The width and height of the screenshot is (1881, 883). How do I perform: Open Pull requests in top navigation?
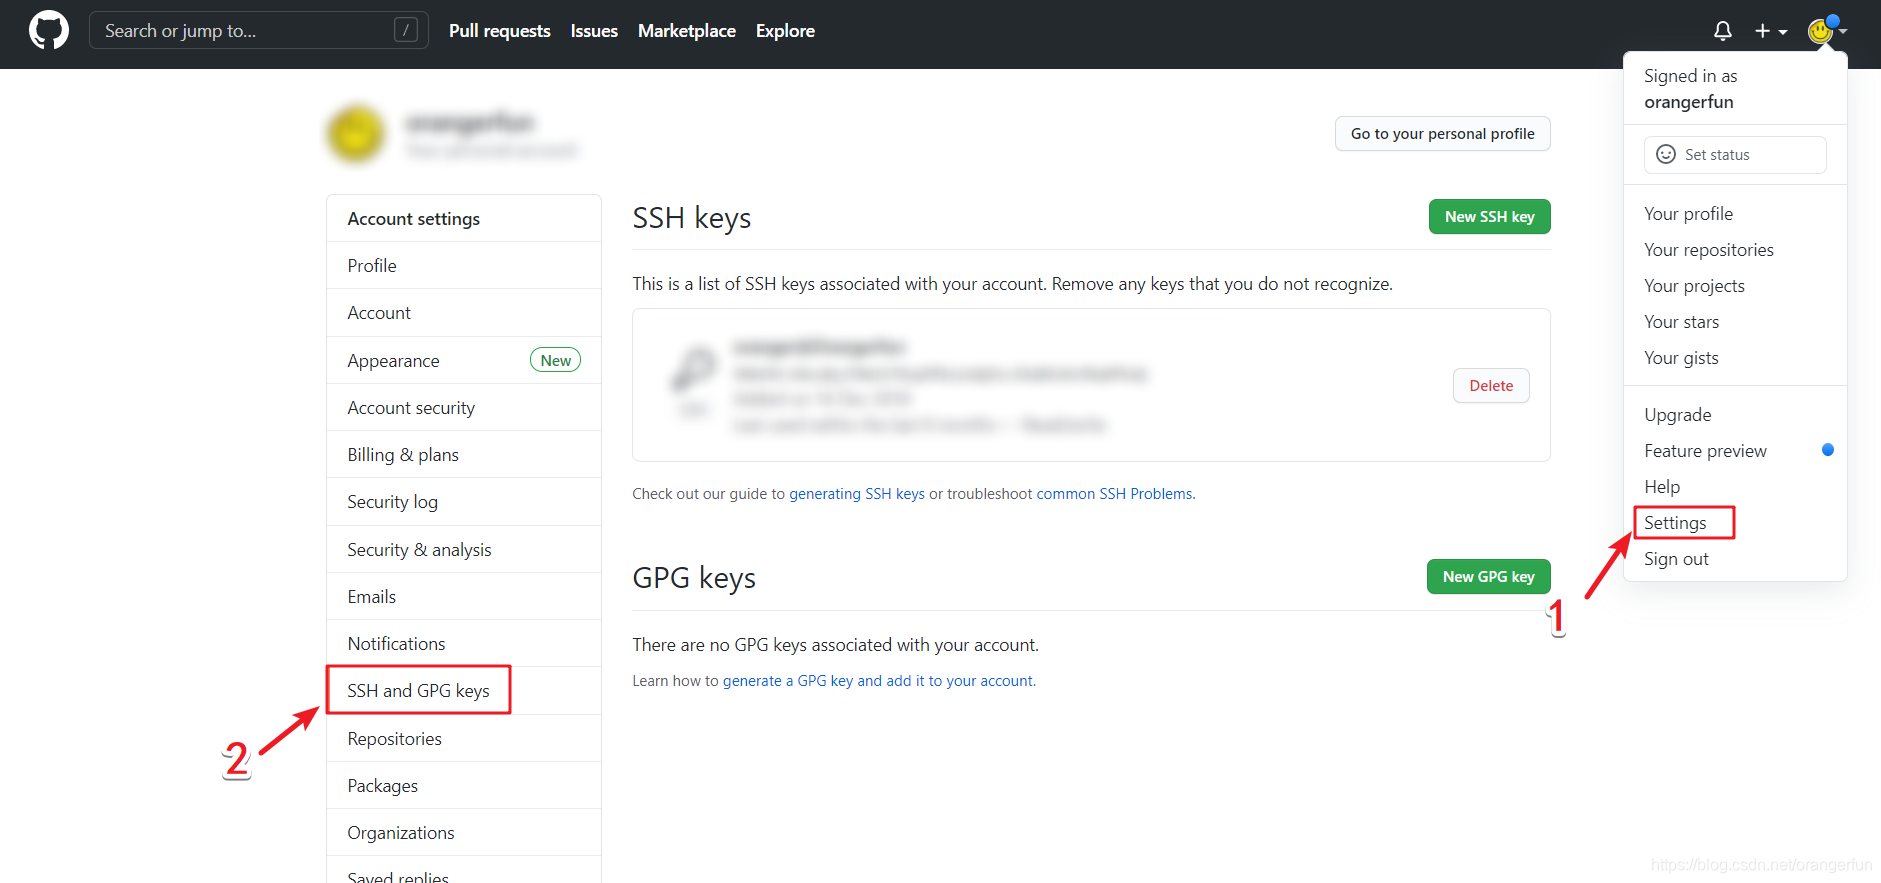click(x=499, y=31)
